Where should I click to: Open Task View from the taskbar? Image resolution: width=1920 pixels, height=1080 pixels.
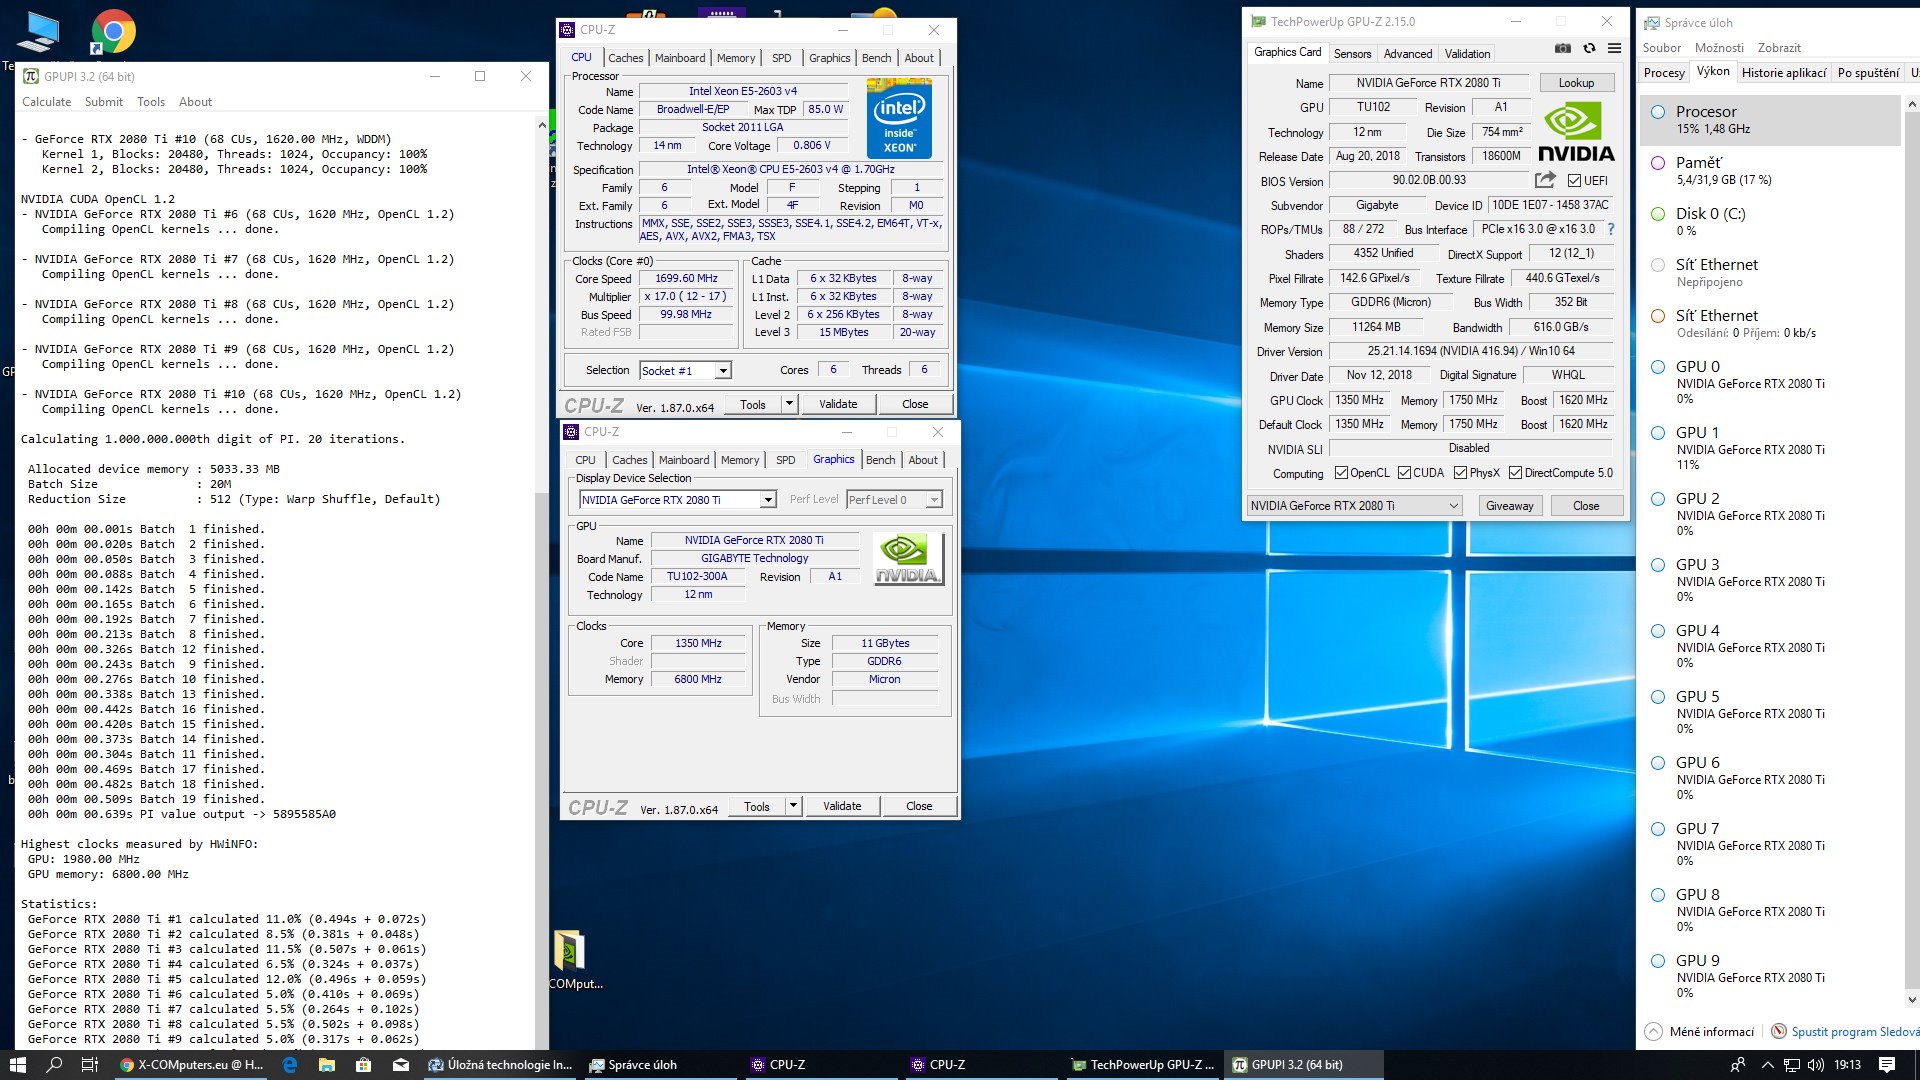click(x=89, y=1065)
